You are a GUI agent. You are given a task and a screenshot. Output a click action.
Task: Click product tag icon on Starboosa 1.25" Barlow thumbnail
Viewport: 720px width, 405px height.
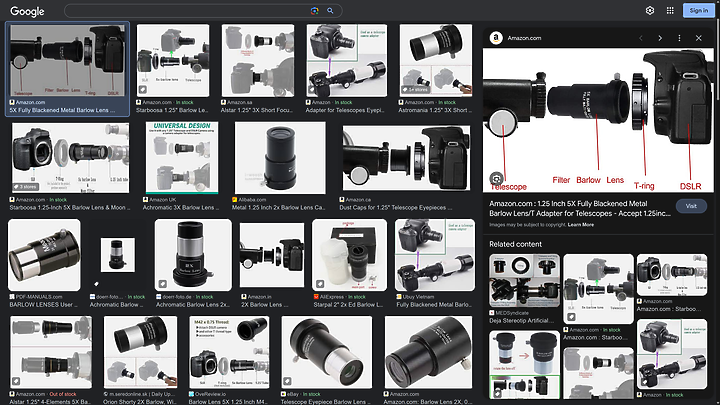[x=143, y=90]
